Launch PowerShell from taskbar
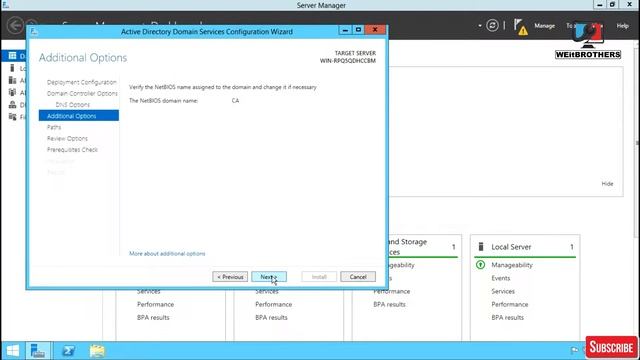Screen dimensions: 640x360 click(68, 351)
